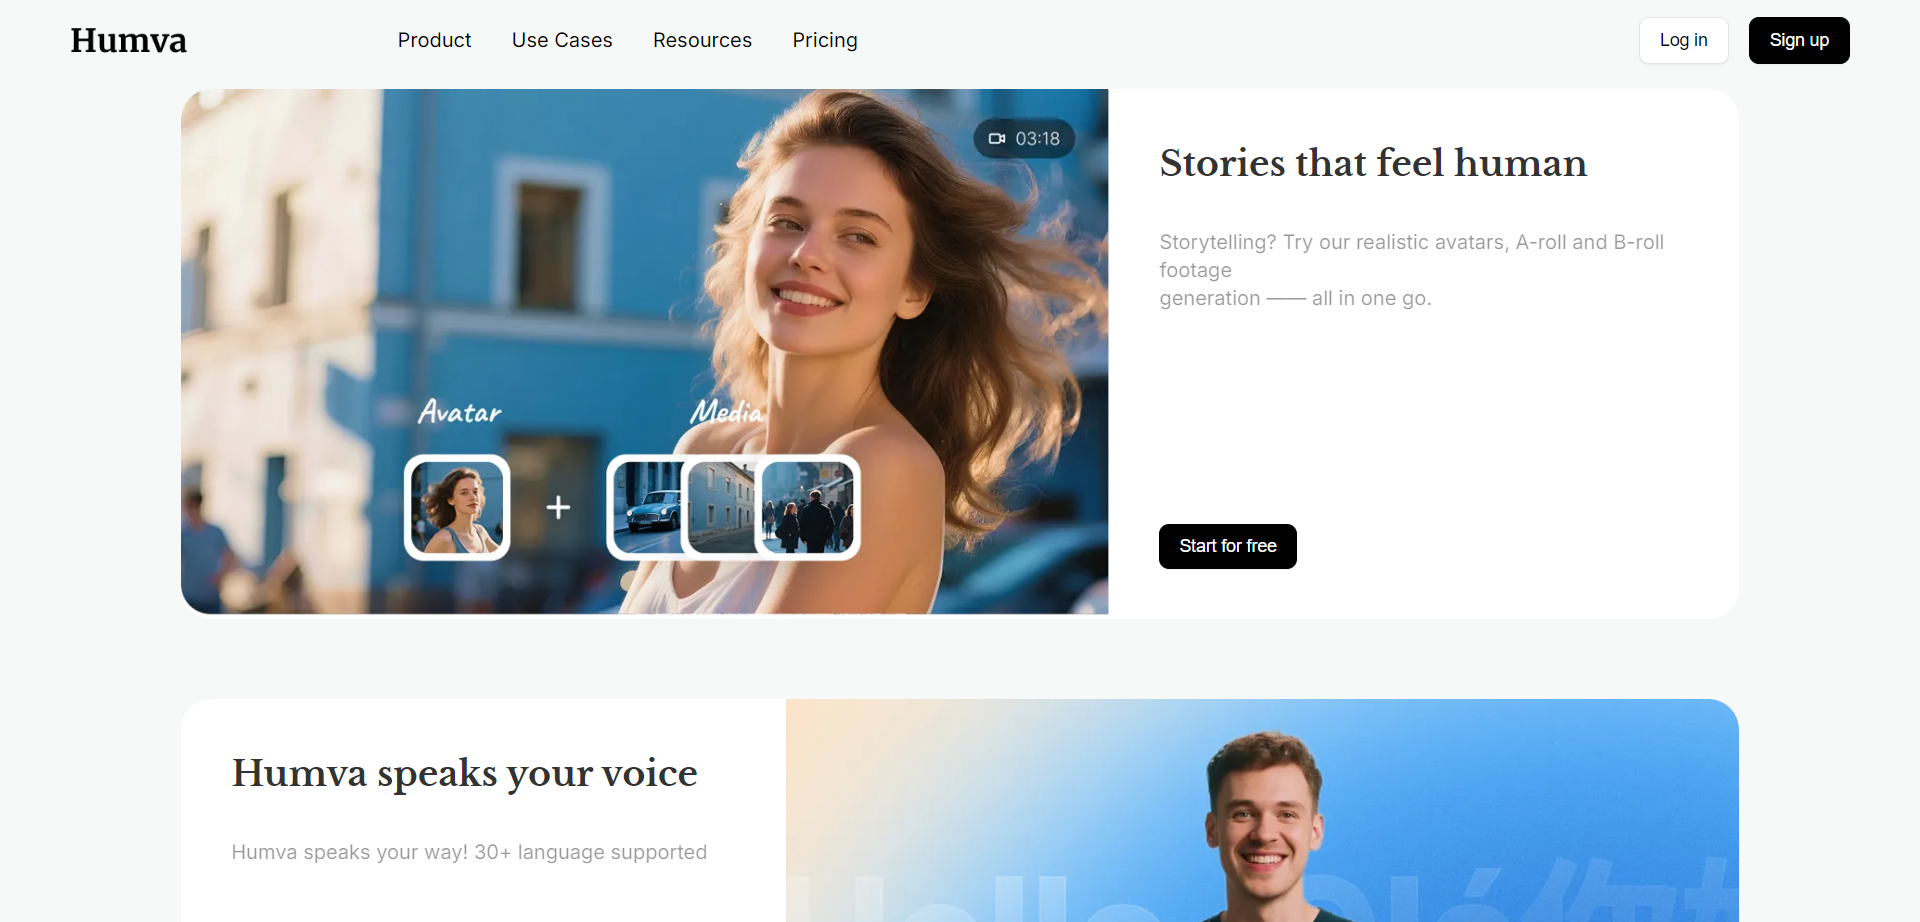Click the smiling man hero image
This screenshot has height=922, width=1920.
coord(1262,810)
